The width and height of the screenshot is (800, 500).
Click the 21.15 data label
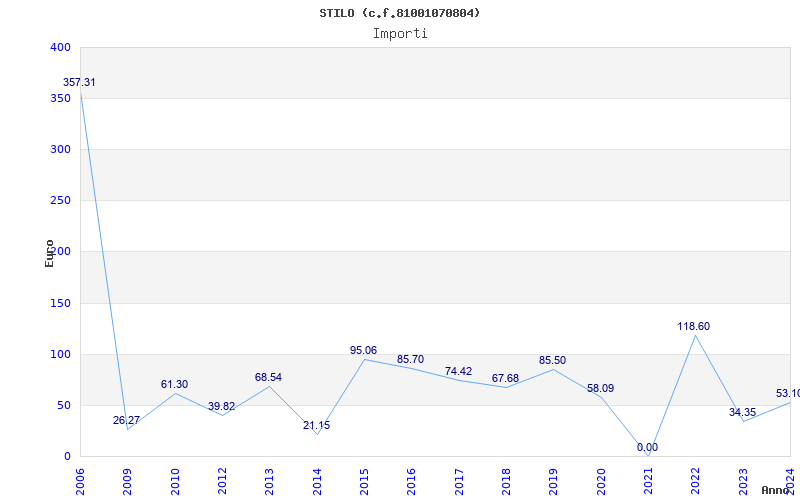316,426
